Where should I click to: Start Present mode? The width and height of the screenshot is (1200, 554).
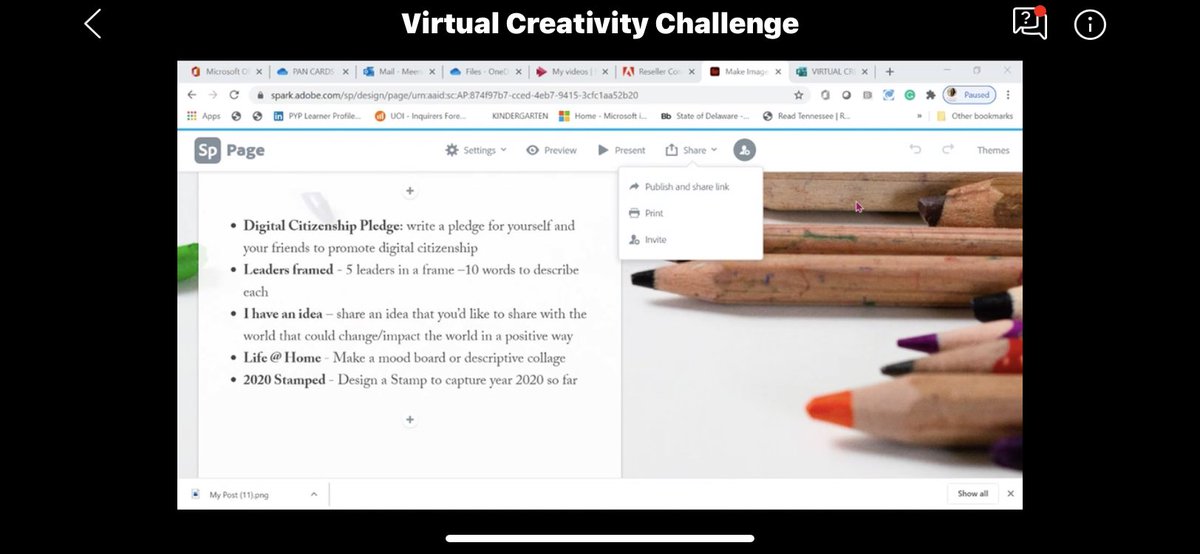[621, 150]
